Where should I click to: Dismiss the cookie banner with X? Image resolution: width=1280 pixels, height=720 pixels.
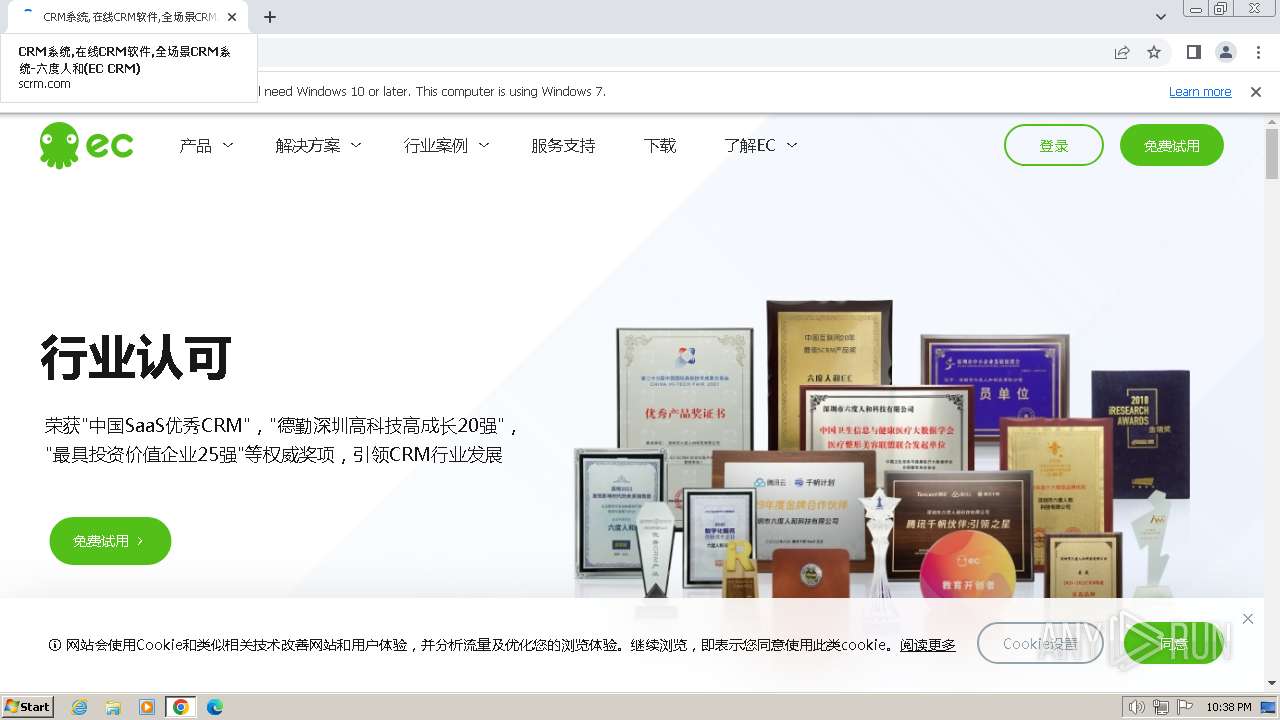pos(1248,619)
